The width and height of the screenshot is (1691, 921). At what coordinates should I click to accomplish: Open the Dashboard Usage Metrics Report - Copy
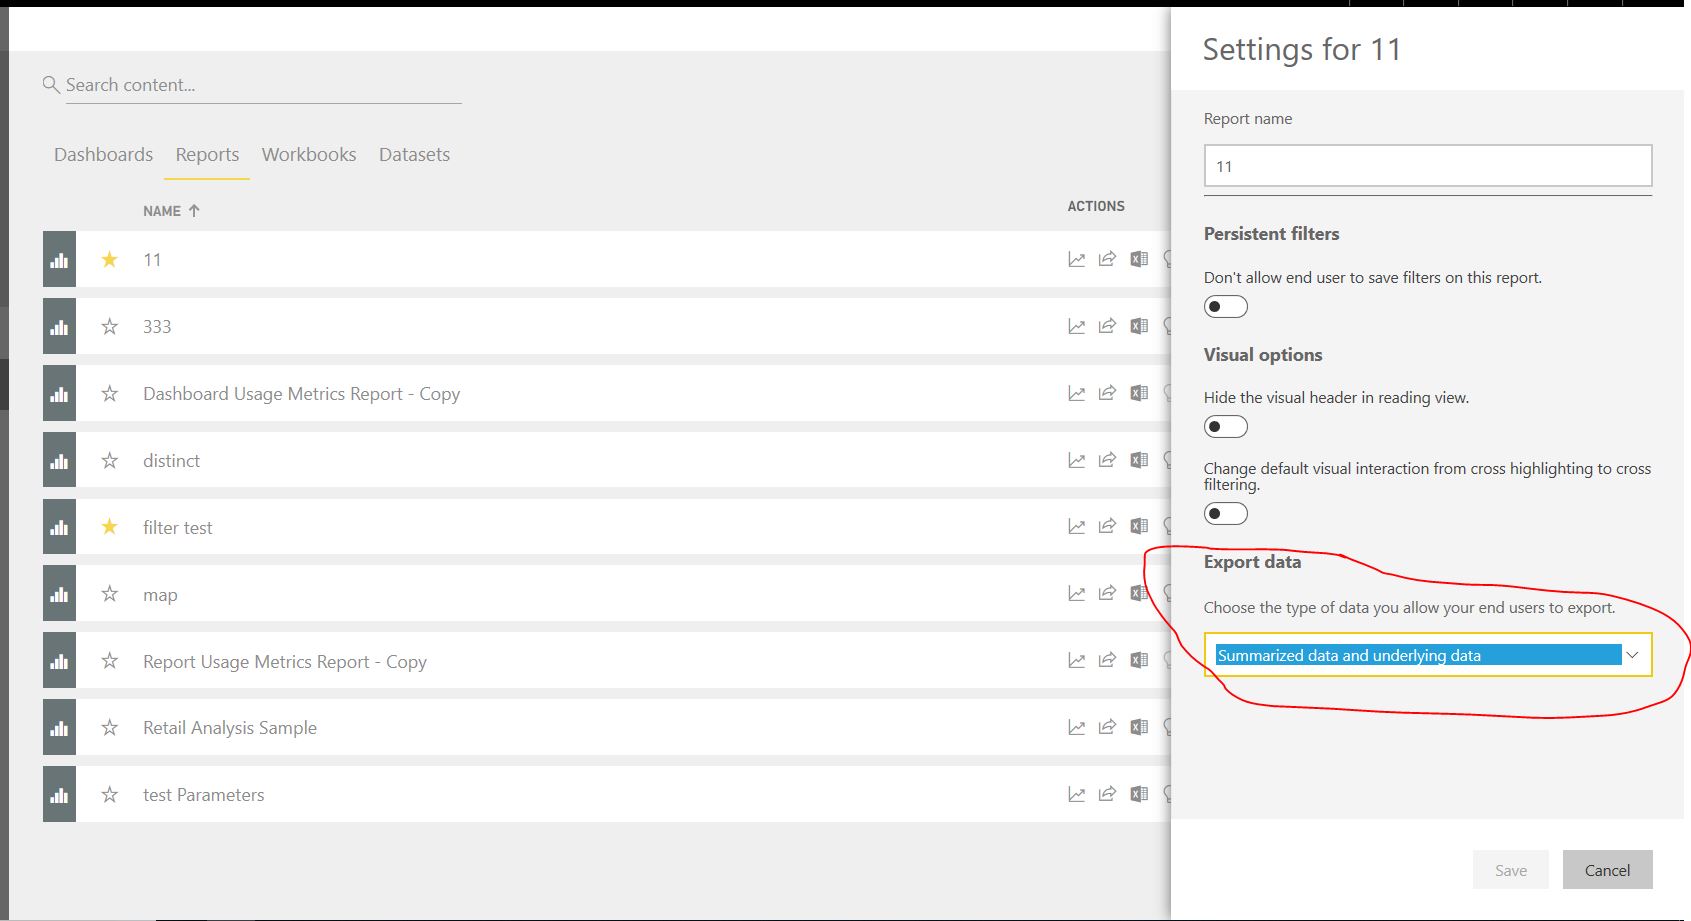tap(301, 394)
